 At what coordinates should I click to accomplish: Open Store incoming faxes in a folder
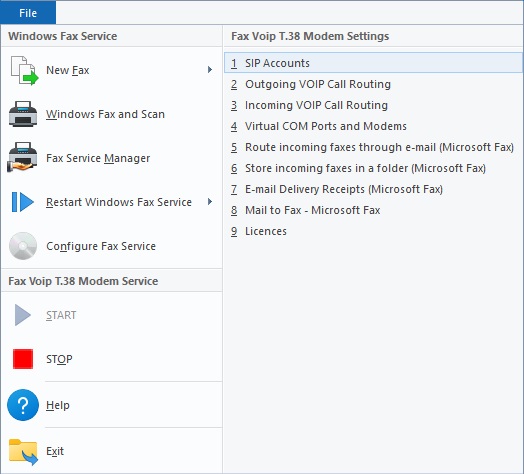[373, 168]
